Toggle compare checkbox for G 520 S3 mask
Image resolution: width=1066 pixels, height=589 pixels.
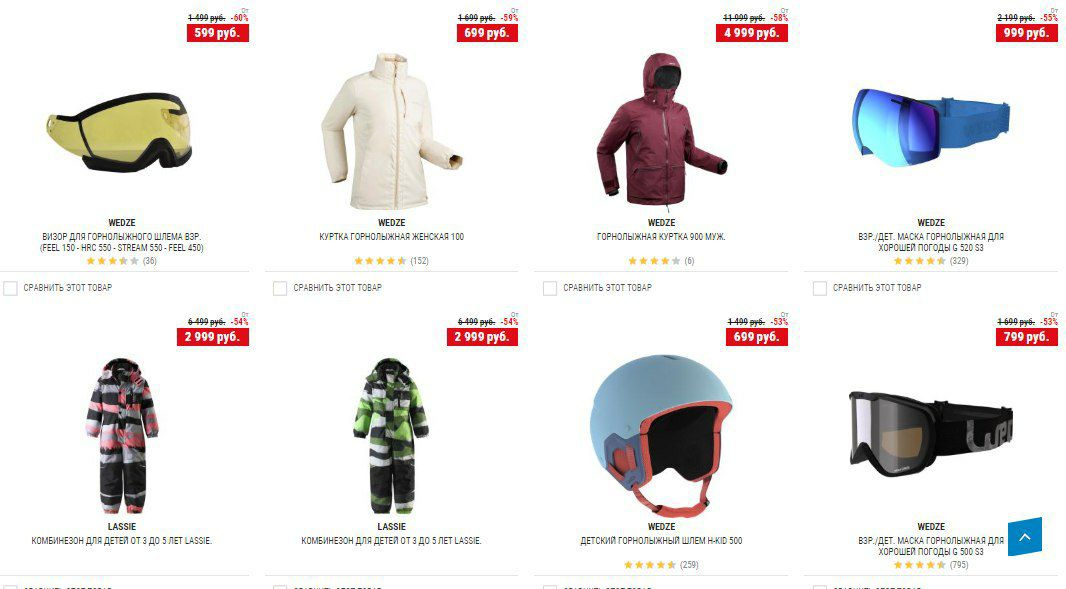coord(820,288)
